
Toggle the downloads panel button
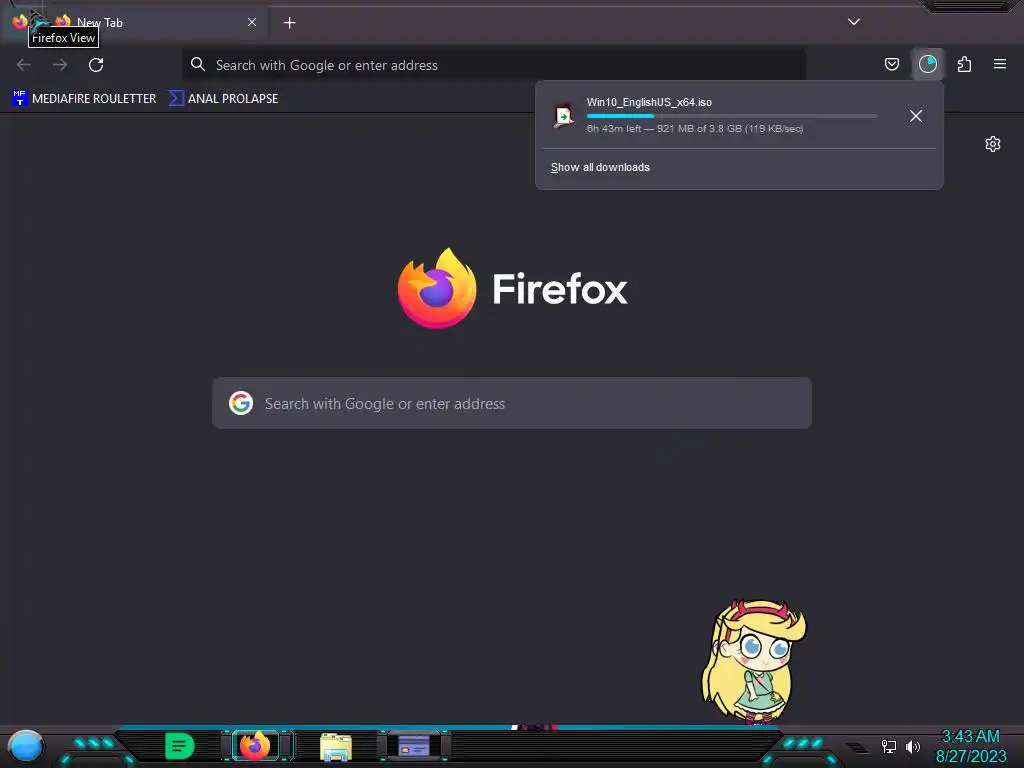928,64
